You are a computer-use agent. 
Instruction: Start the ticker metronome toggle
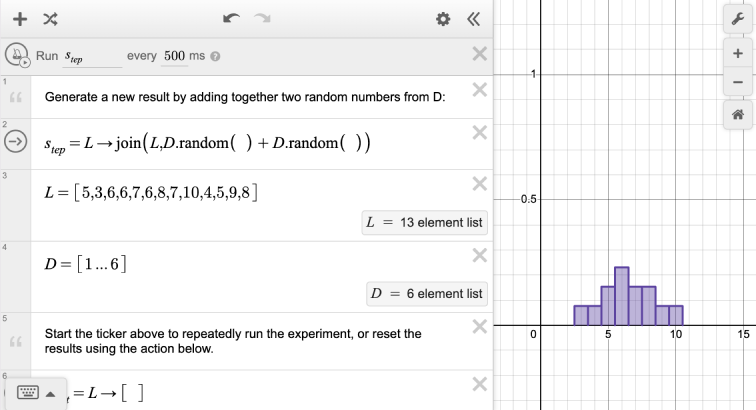[x=17, y=56]
